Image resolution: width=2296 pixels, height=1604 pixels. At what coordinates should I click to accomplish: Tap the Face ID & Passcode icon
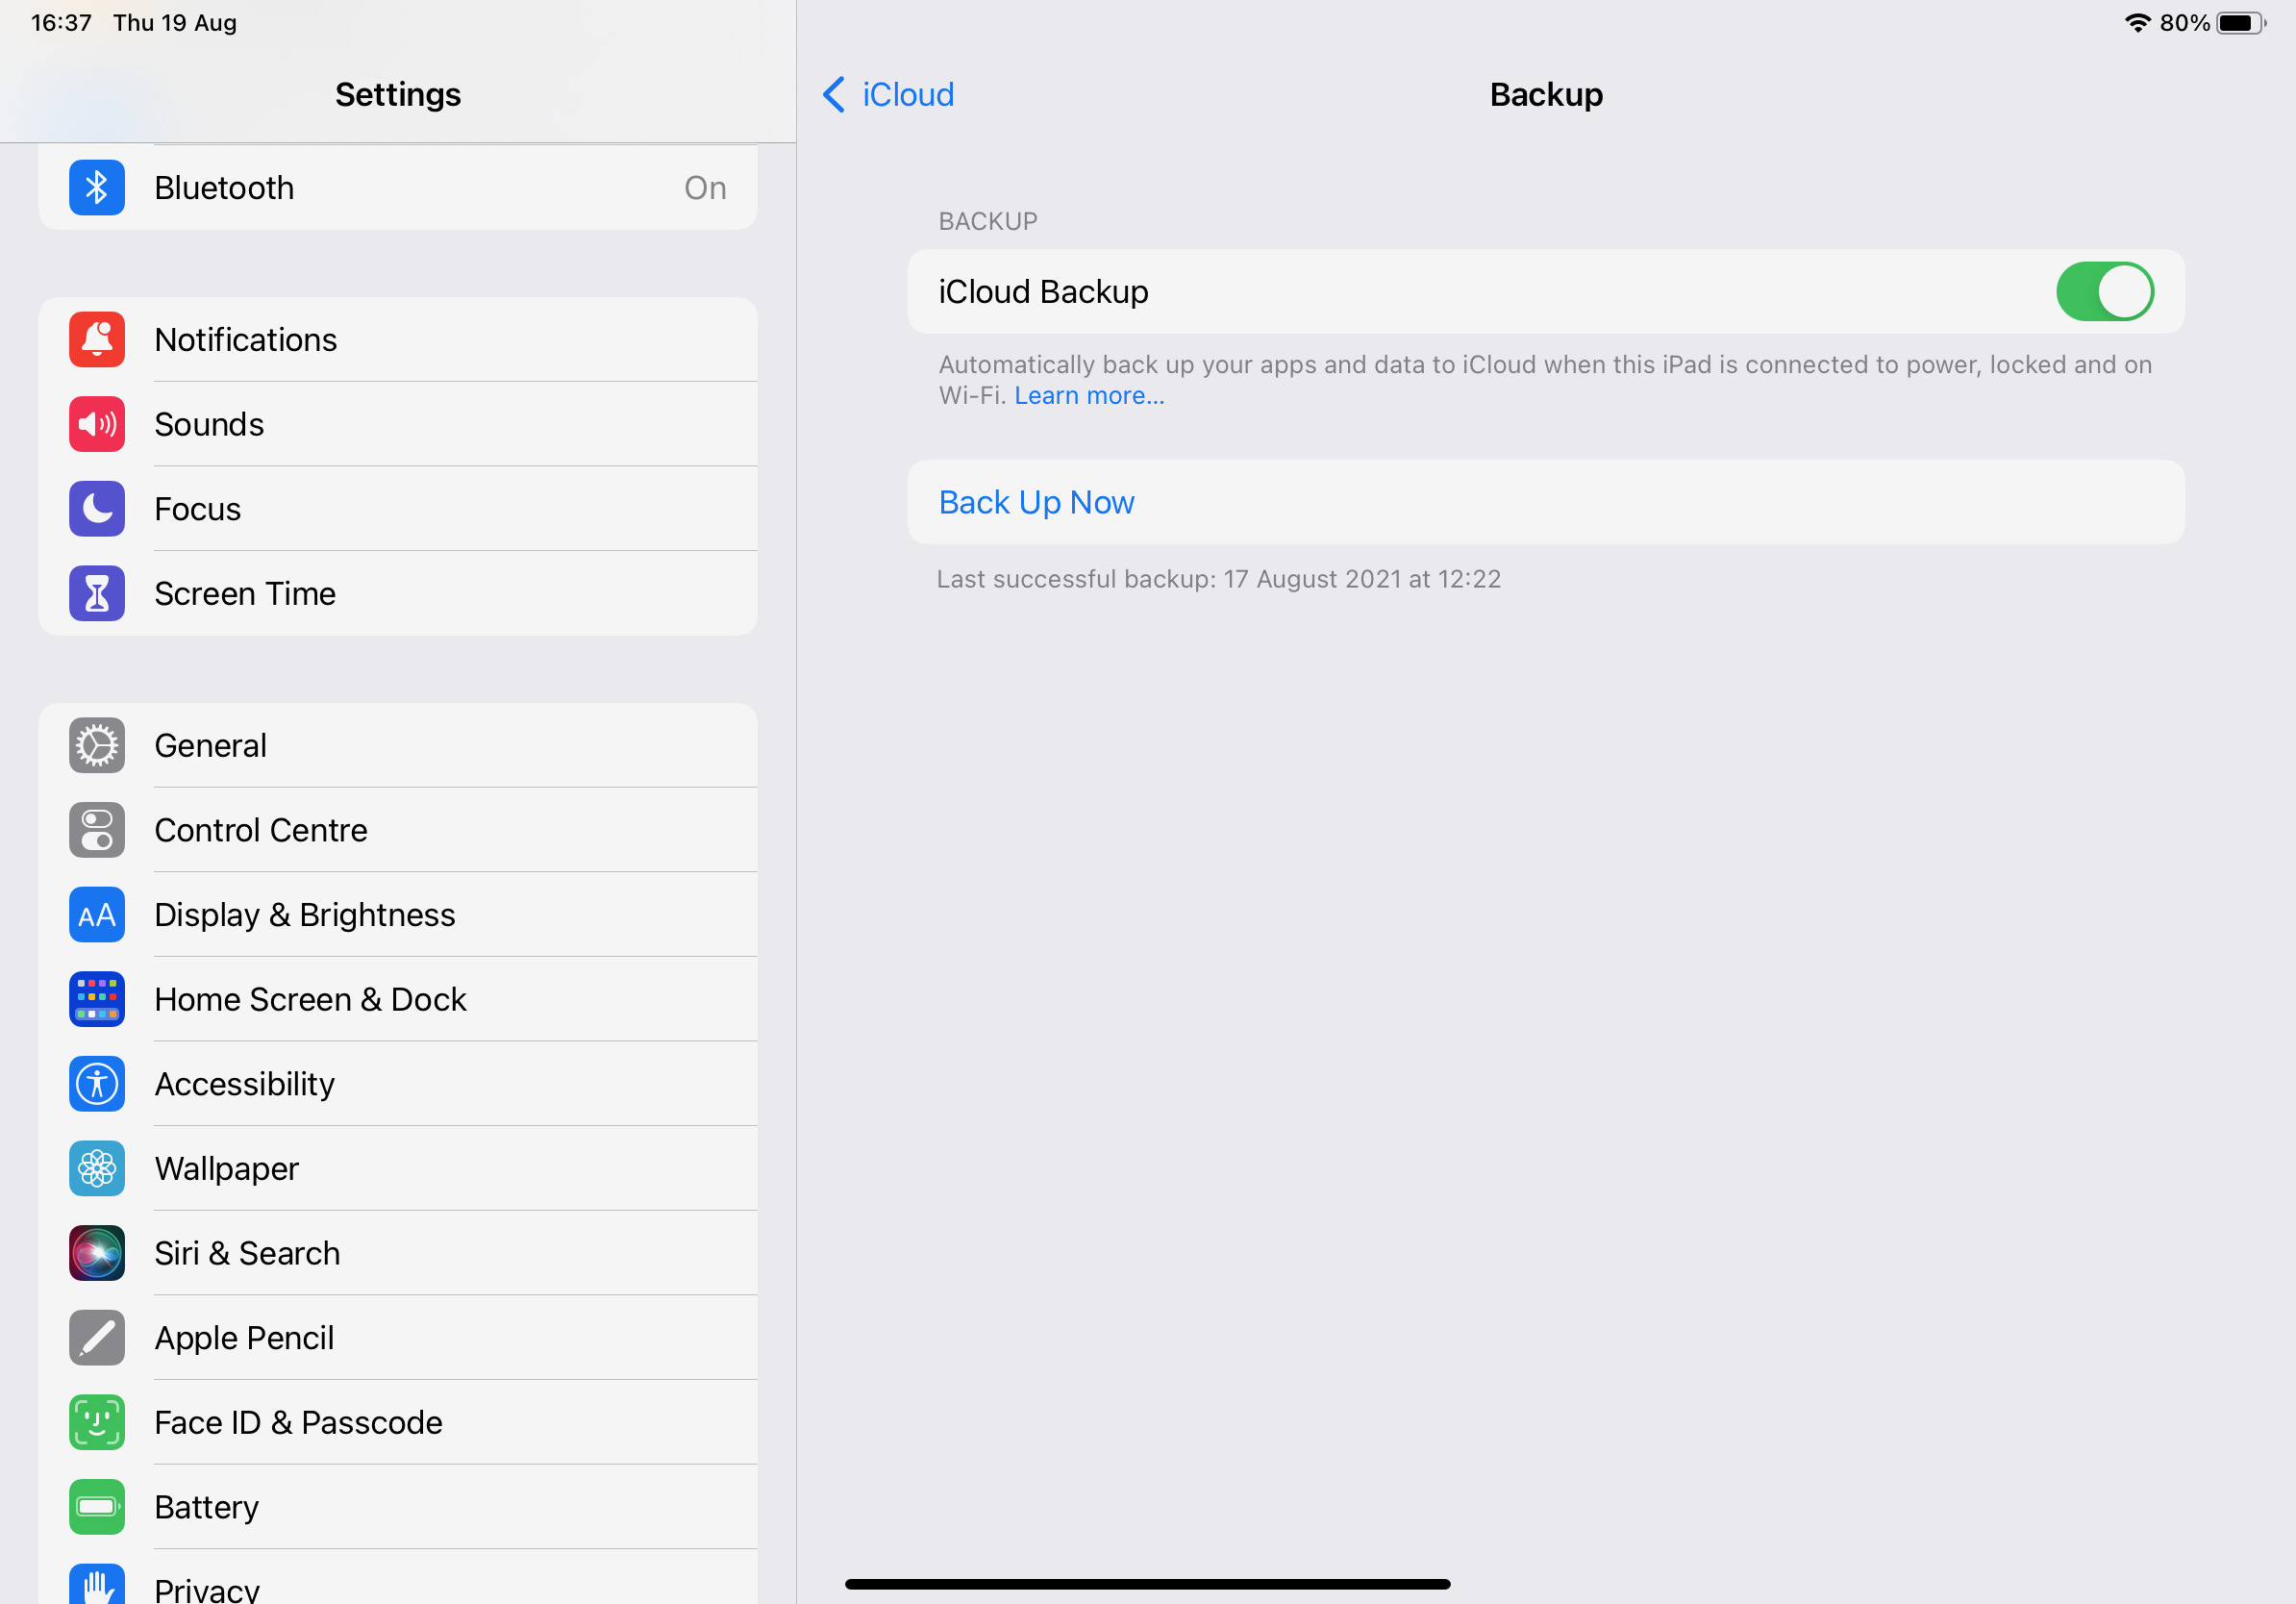point(97,1422)
